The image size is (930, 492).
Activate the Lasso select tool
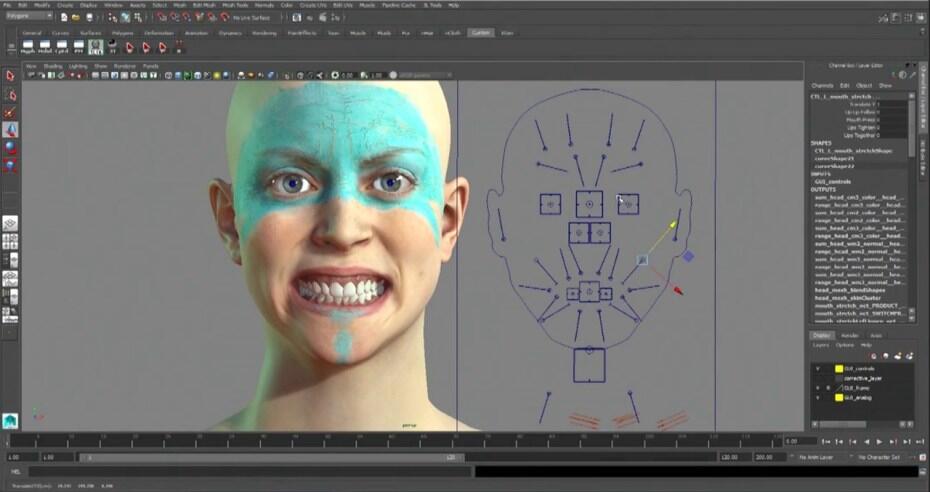10,94
